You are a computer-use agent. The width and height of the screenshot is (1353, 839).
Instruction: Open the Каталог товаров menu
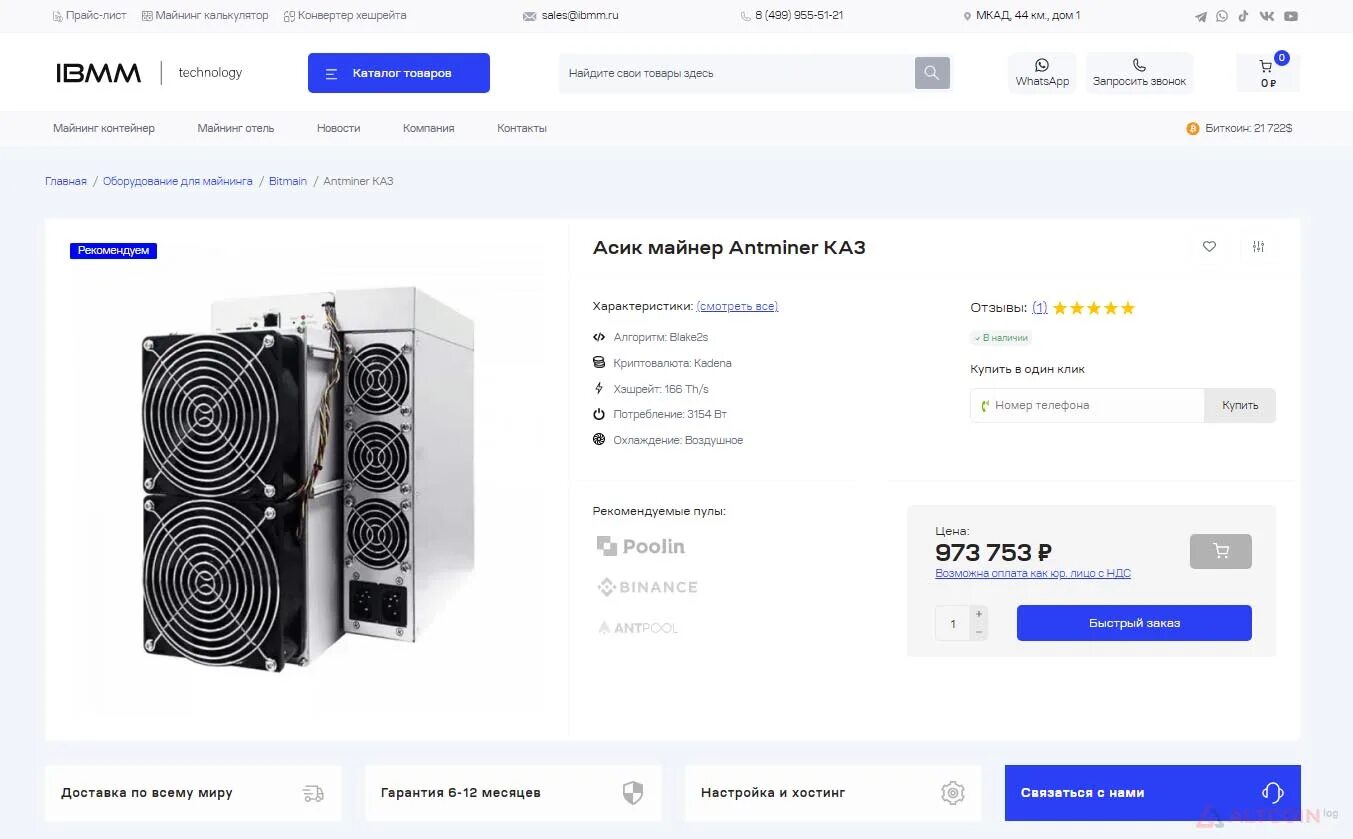[398, 73]
